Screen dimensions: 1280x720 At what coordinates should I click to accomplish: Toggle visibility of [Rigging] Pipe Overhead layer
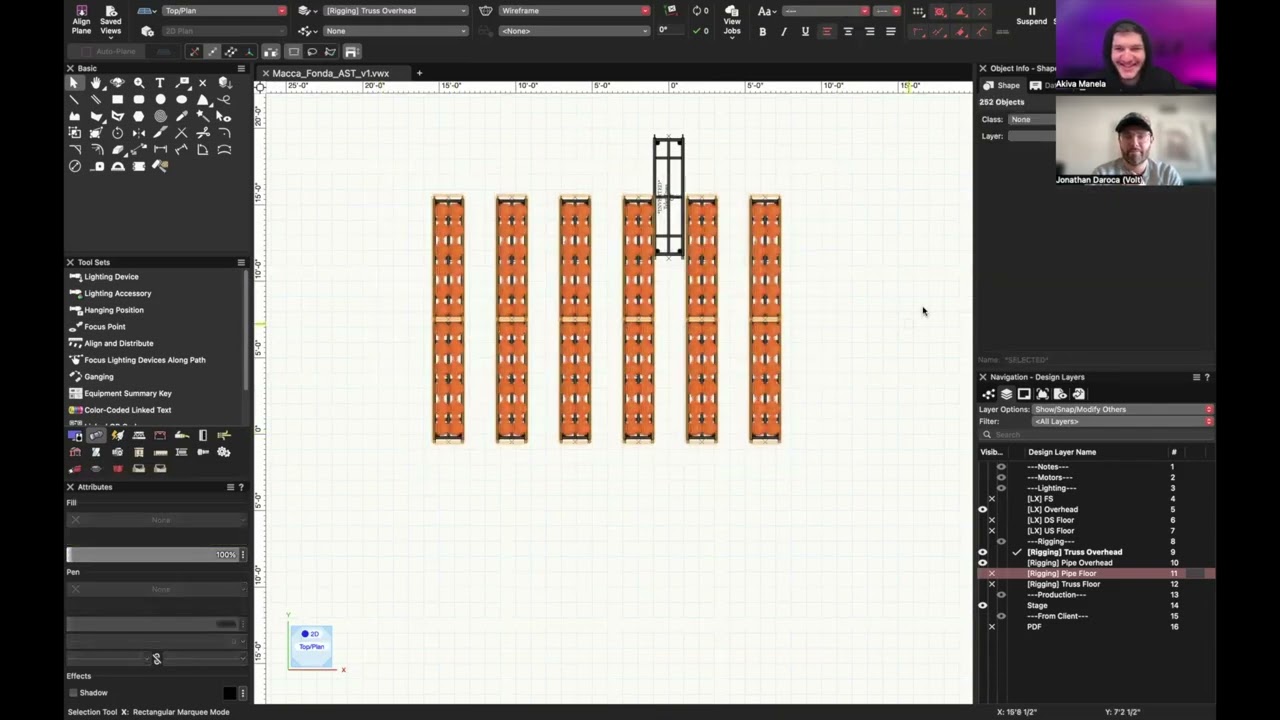983,563
